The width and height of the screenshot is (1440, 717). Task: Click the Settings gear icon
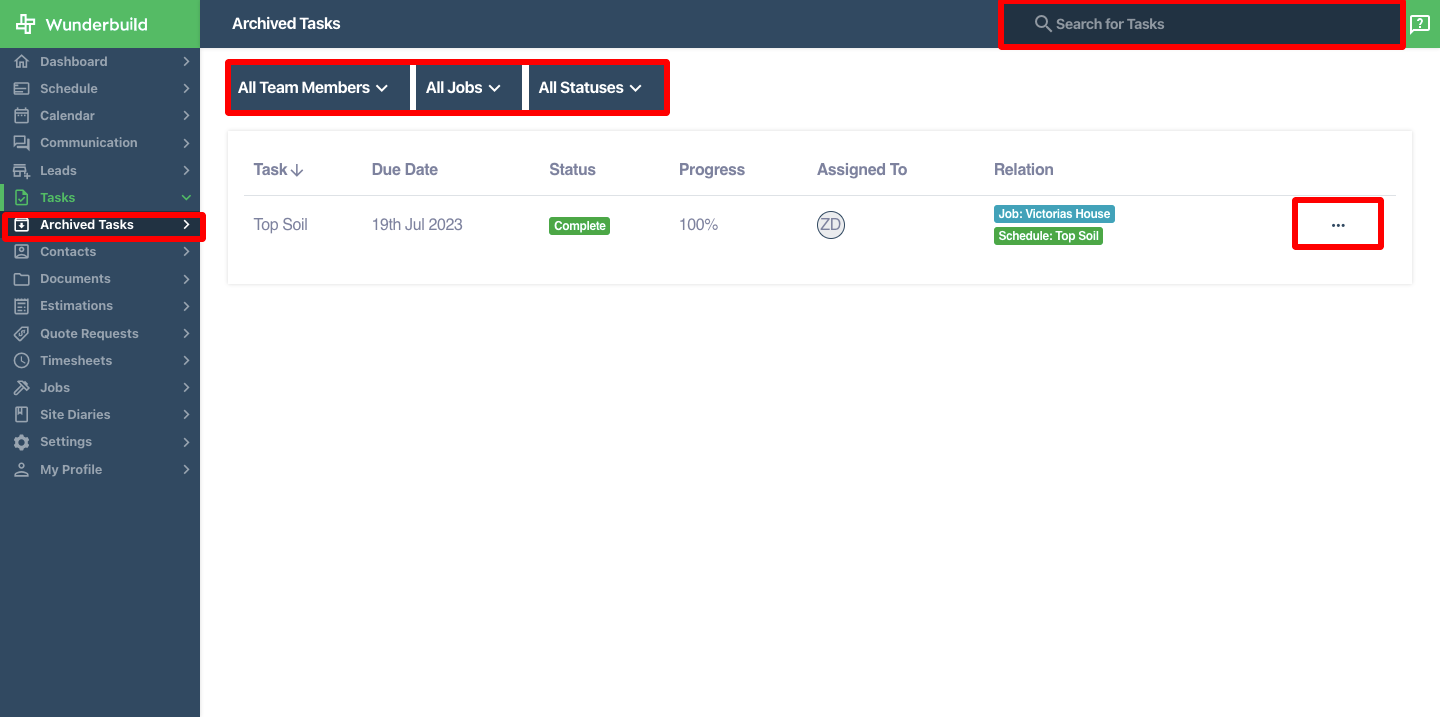[x=21, y=442]
